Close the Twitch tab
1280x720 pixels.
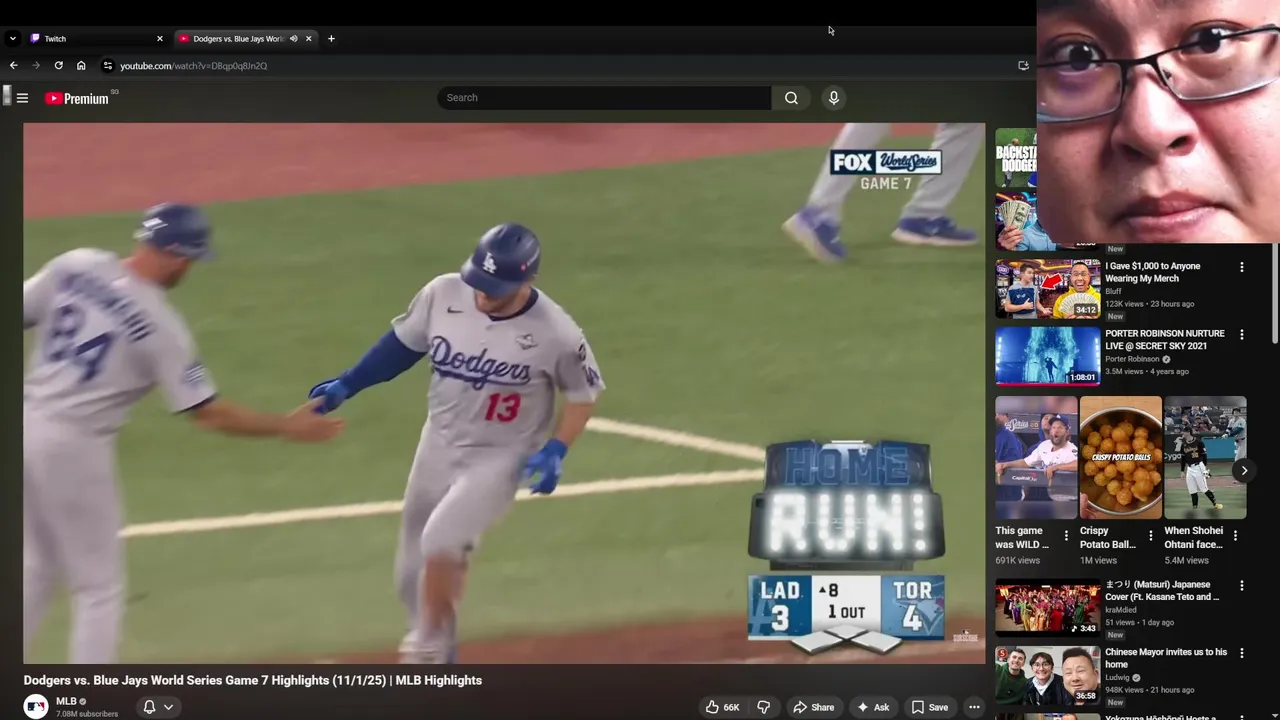(x=159, y=39)
